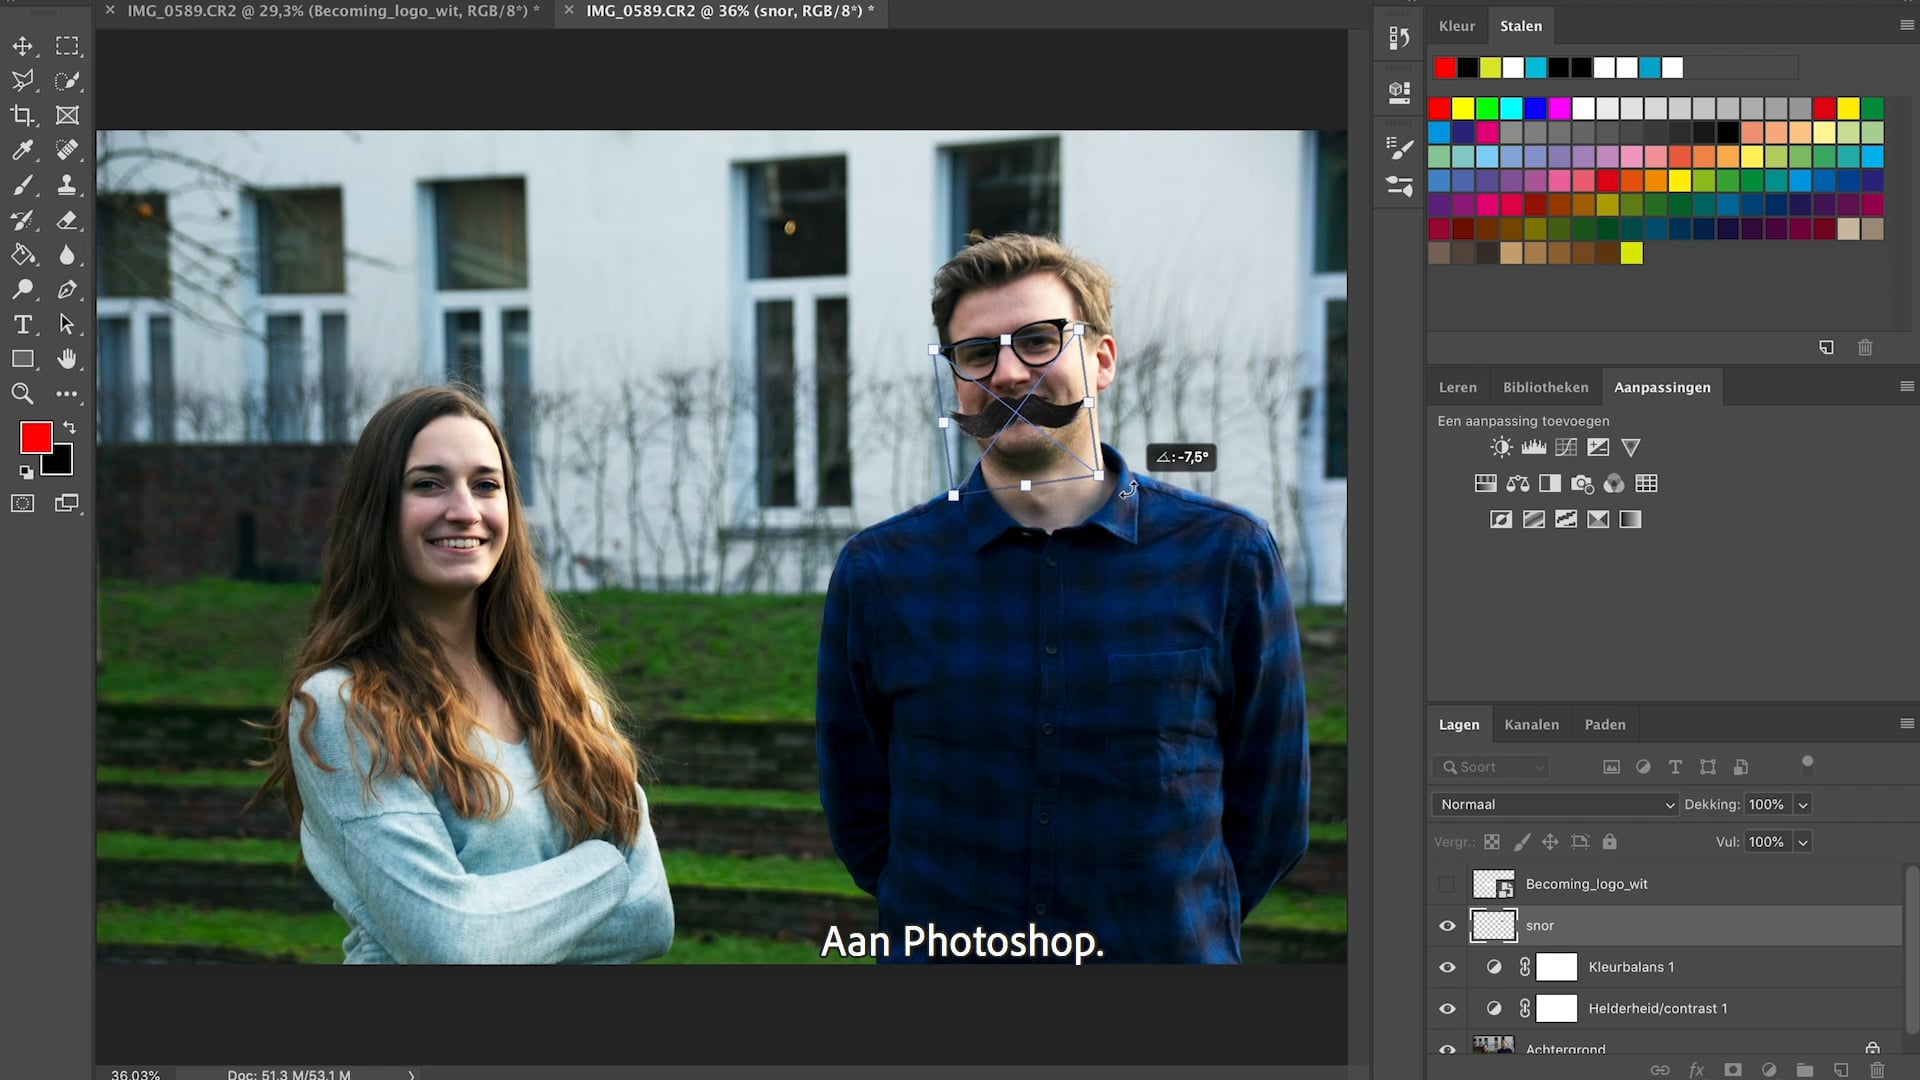Screen dimensions: 1920x1080
Task: Select the Healing Brush tool
Action: (x=67, y=150)
